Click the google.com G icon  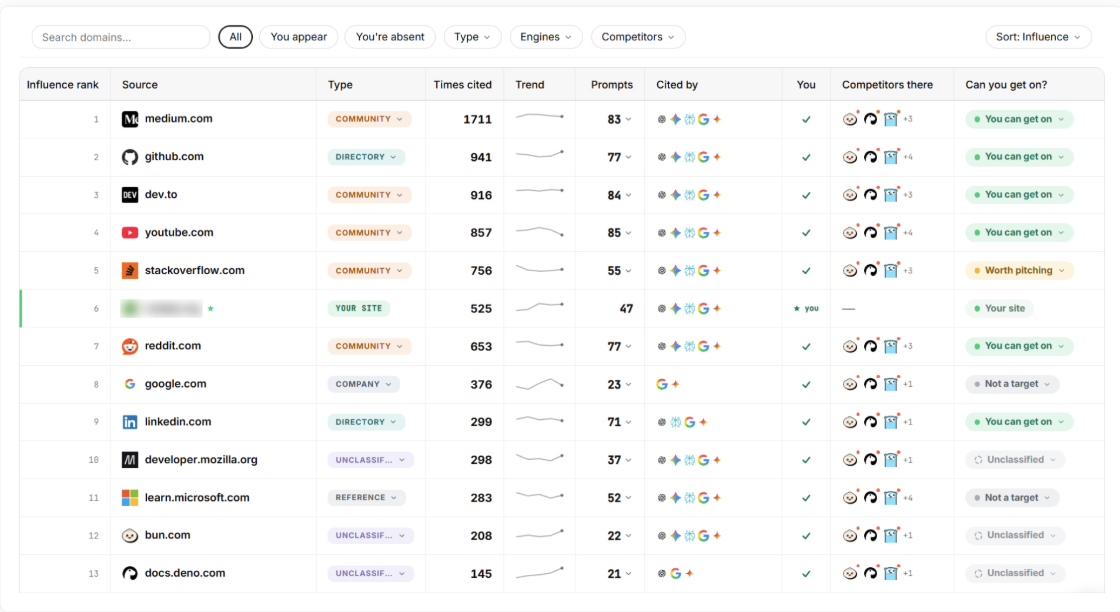tap(129, 384)
